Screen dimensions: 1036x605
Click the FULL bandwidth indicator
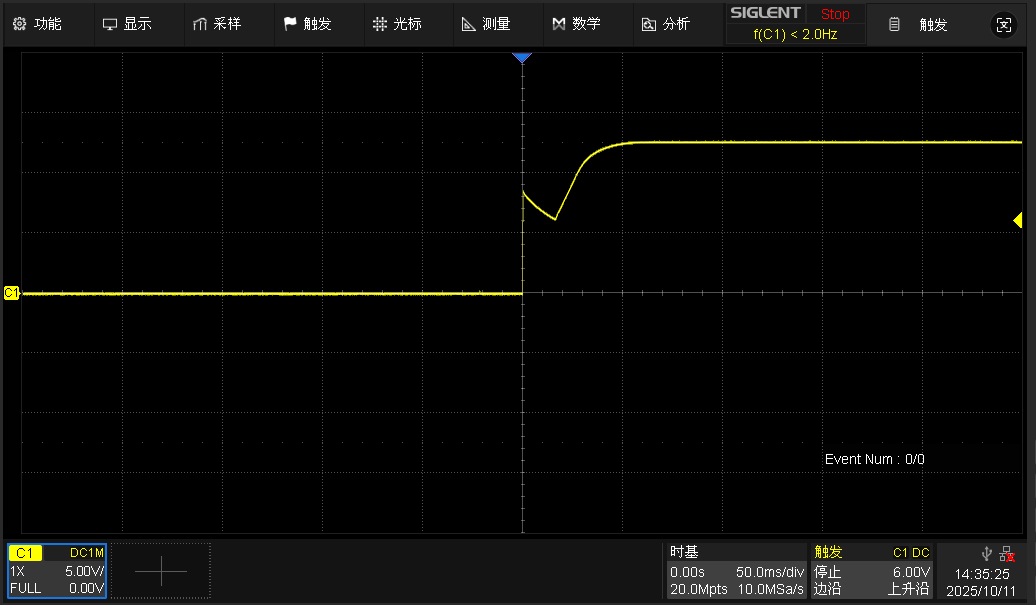point(25,588)
